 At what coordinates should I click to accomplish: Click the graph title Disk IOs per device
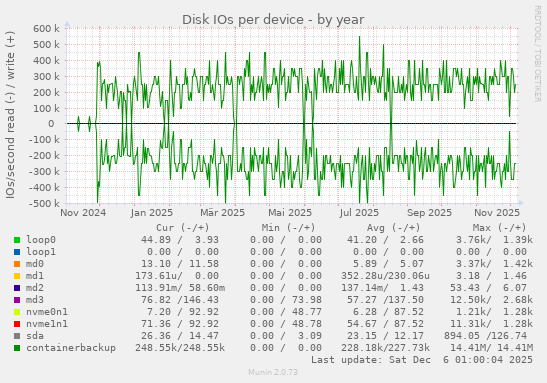[x=273, y=20]
